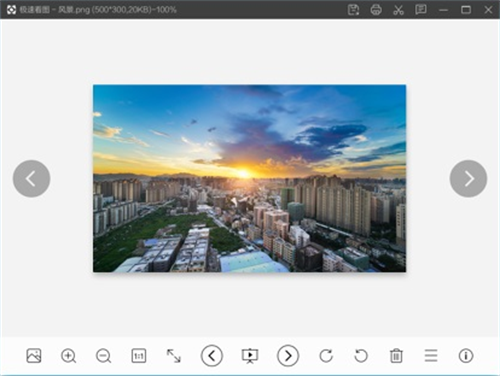Click the app logo icon in title bar
500x376 pixels.
pos(11,9)
